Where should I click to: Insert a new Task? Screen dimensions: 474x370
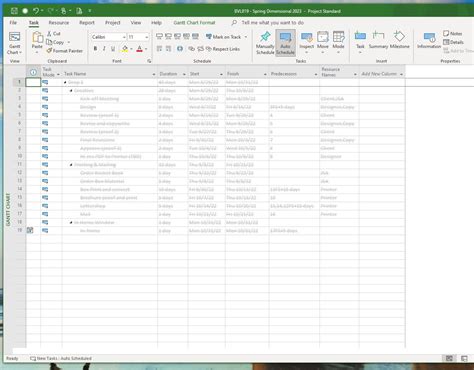360,41
